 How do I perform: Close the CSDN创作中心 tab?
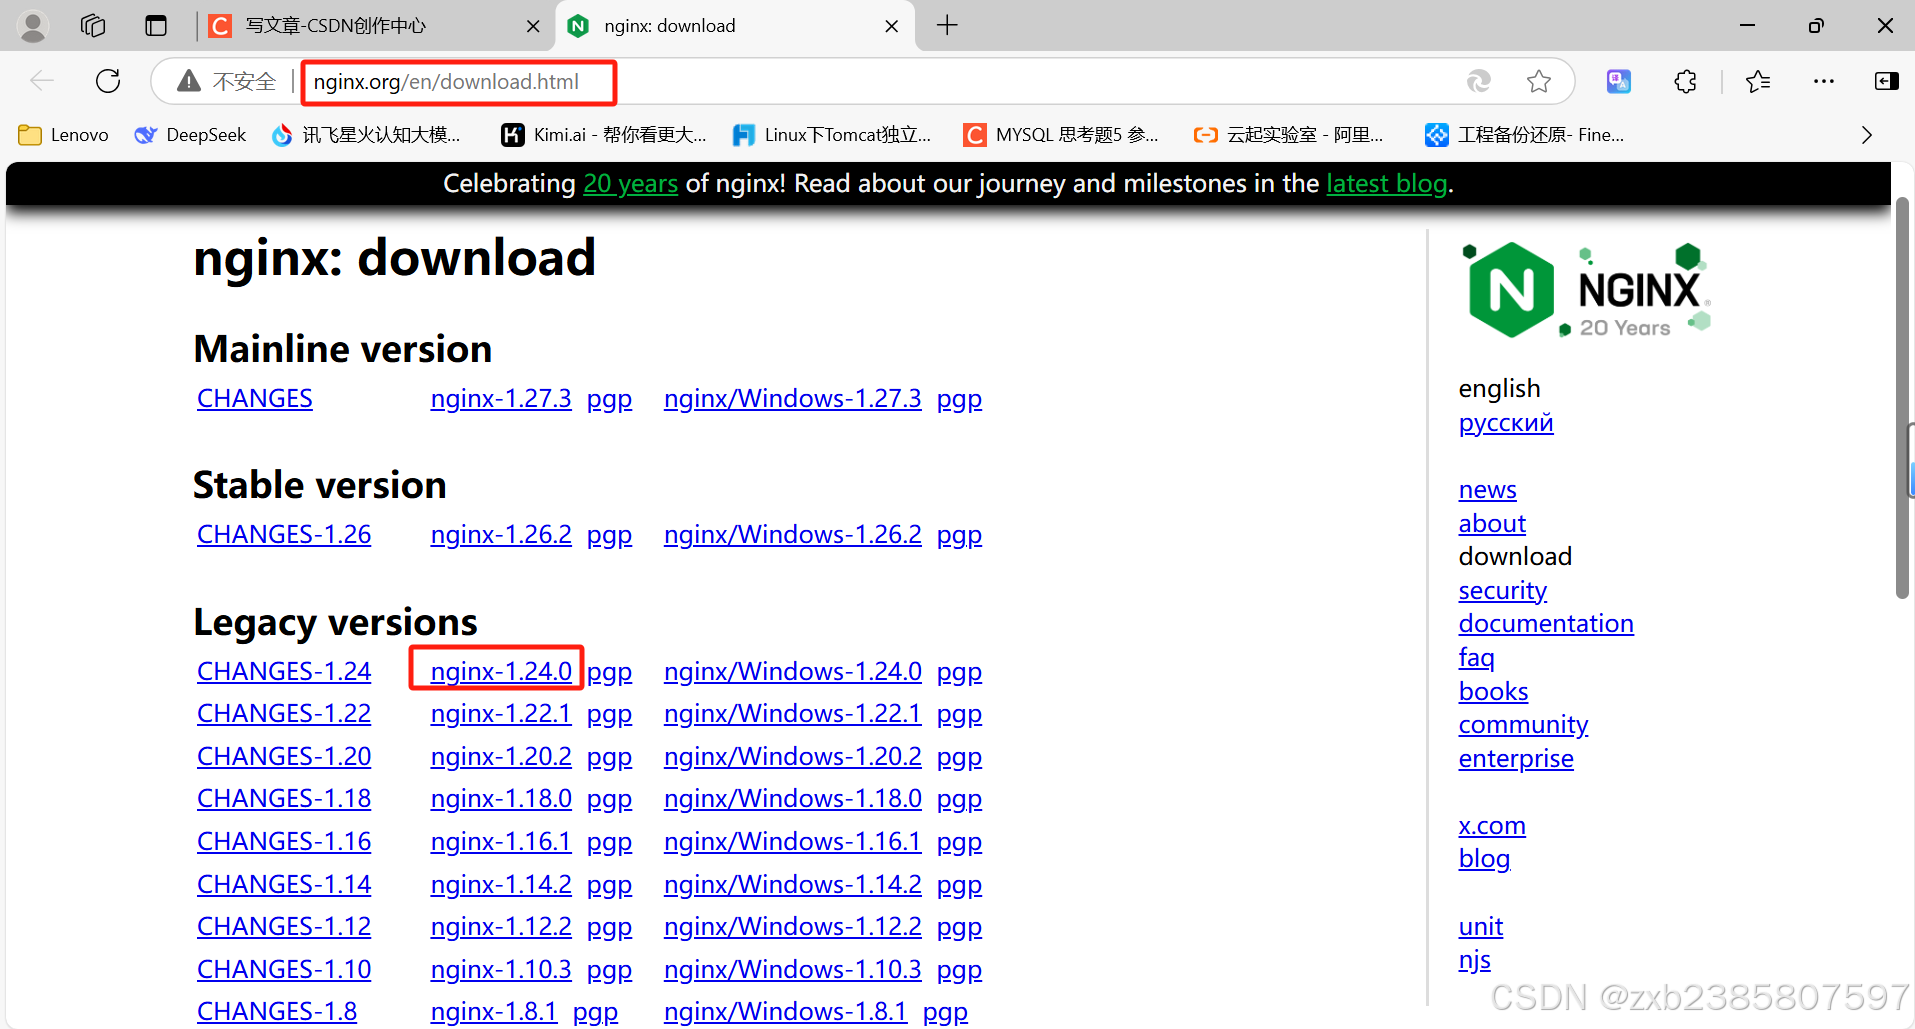point(533,27)
